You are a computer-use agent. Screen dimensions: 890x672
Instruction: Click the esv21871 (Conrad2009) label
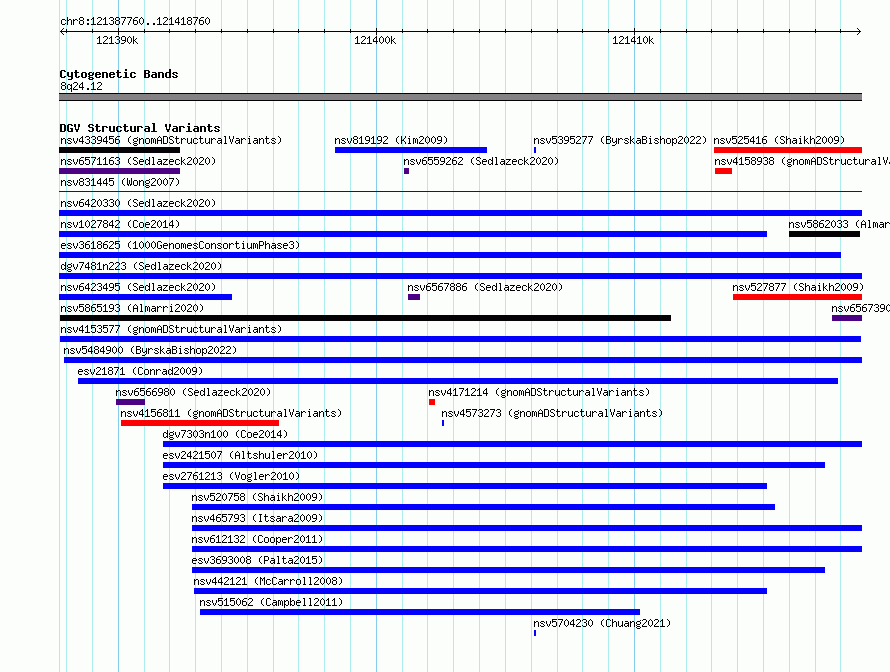(x=140, y=371)
